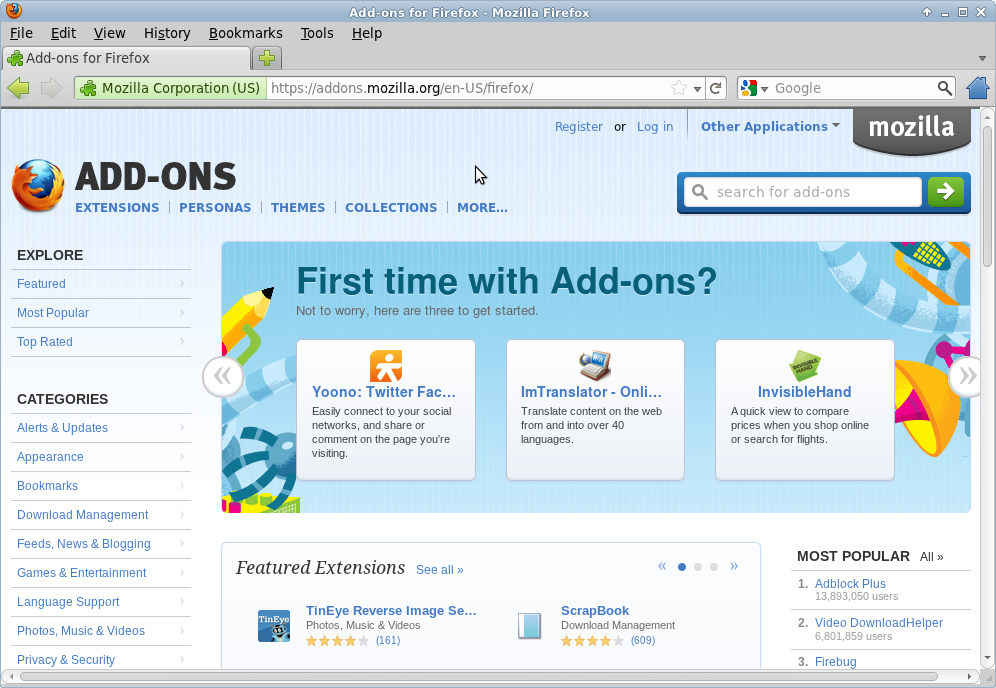This screenshot has width=996, height=688.
Task: Click the green add-on search arrow button
Action: pyautogui.click(x=946, y=191)
